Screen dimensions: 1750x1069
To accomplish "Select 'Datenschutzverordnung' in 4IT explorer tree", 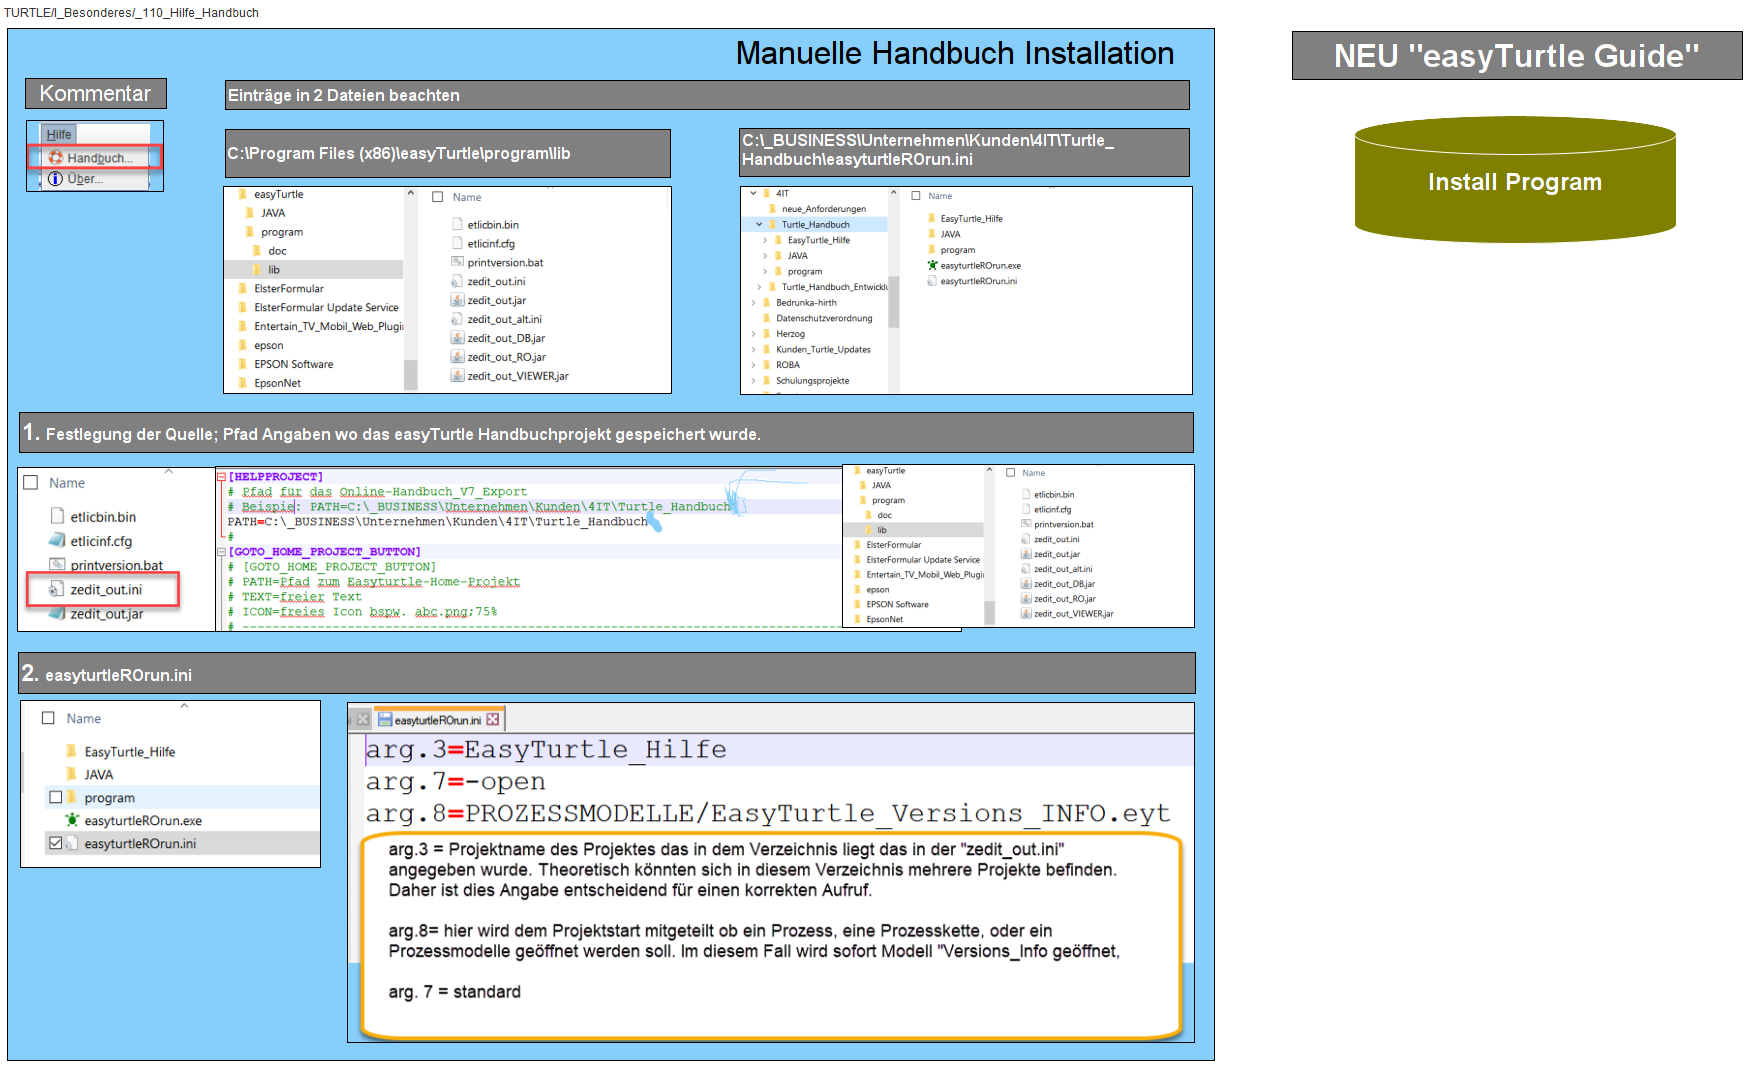I will 824,318.
